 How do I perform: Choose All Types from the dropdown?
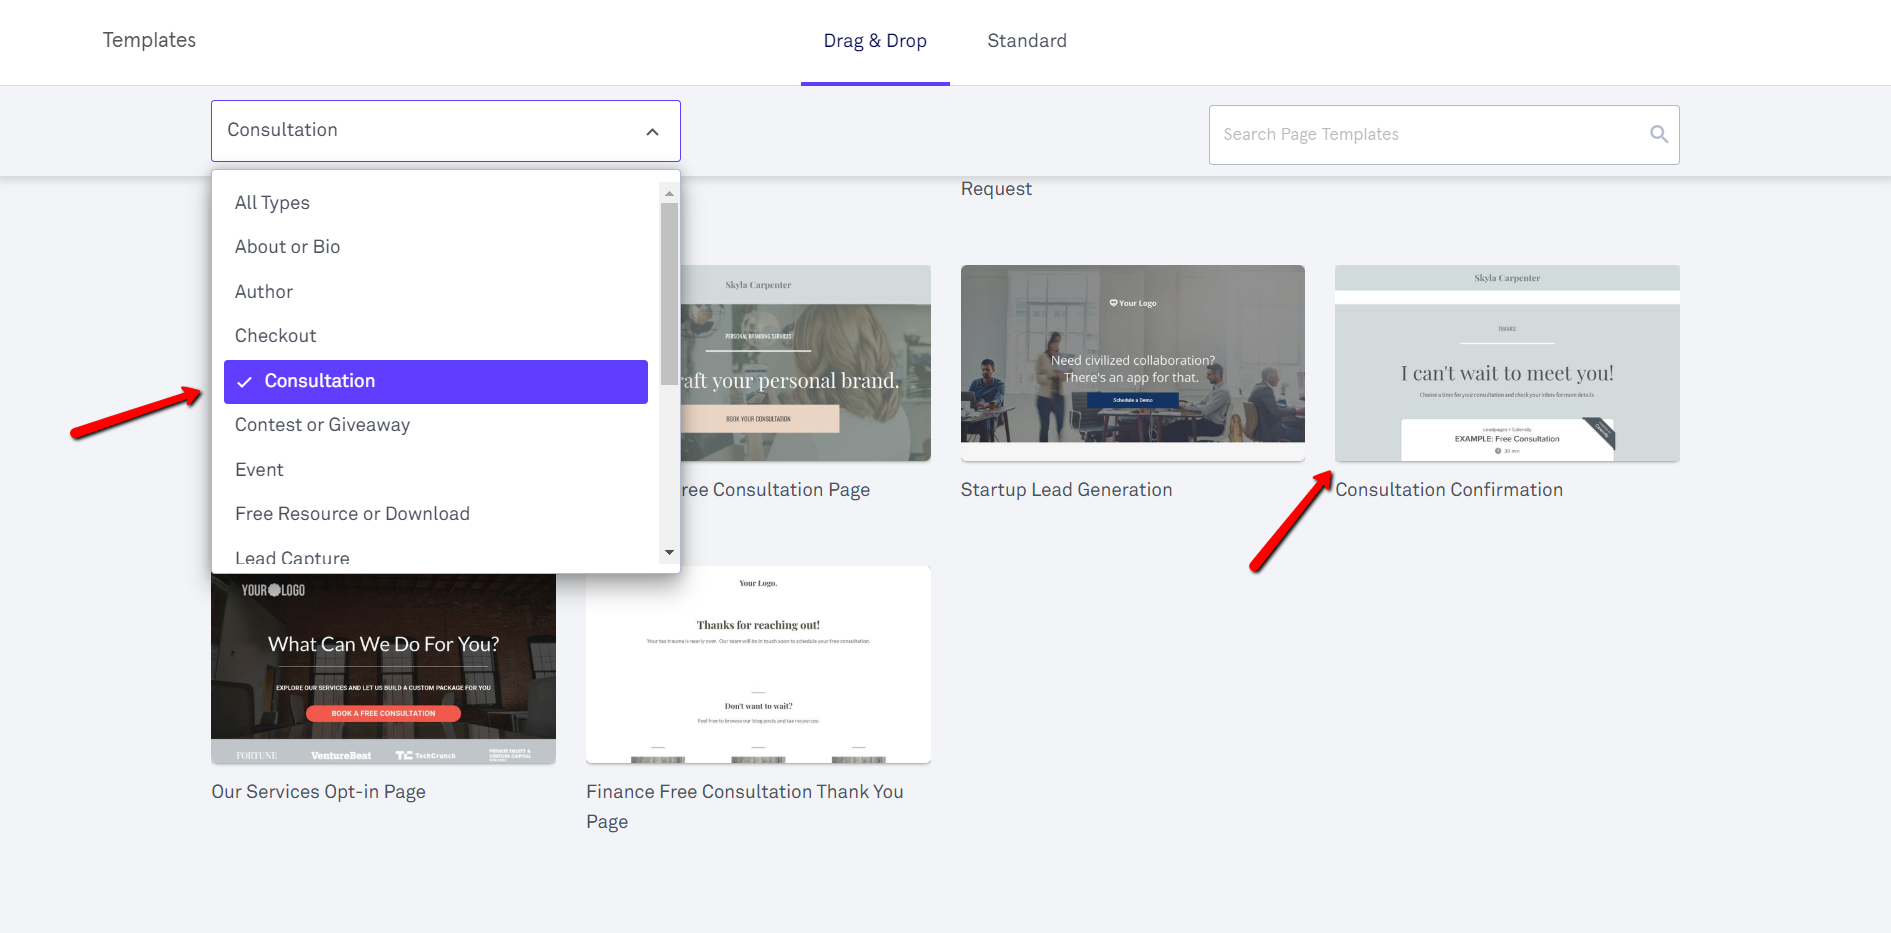272,203
